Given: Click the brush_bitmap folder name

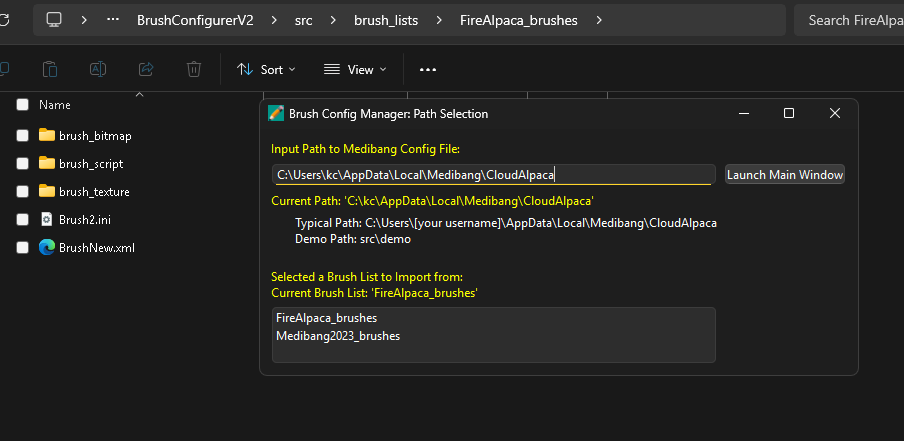Looking at the screenshot, I should click(95, 136).
